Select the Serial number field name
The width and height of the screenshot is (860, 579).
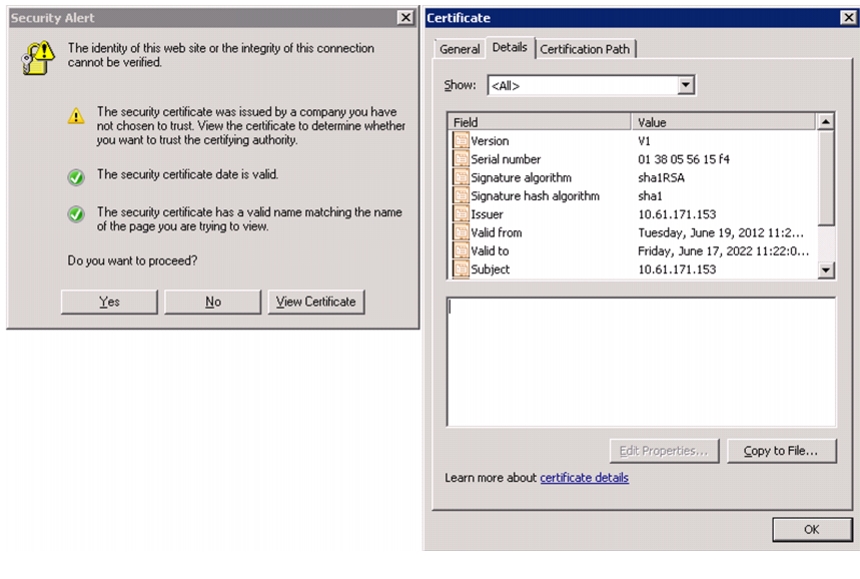506,159
